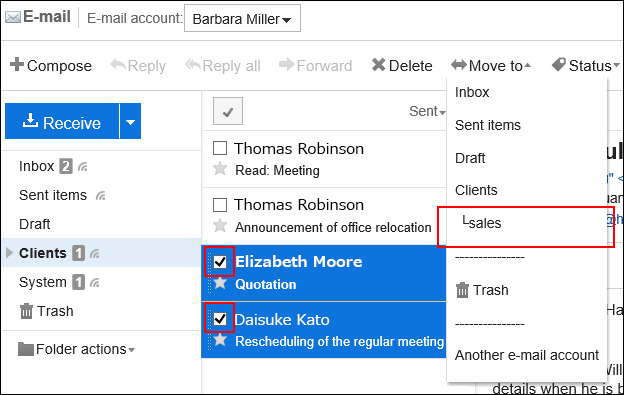Click the Compose button
Viewport: 624px width, 395px height.
51,65
